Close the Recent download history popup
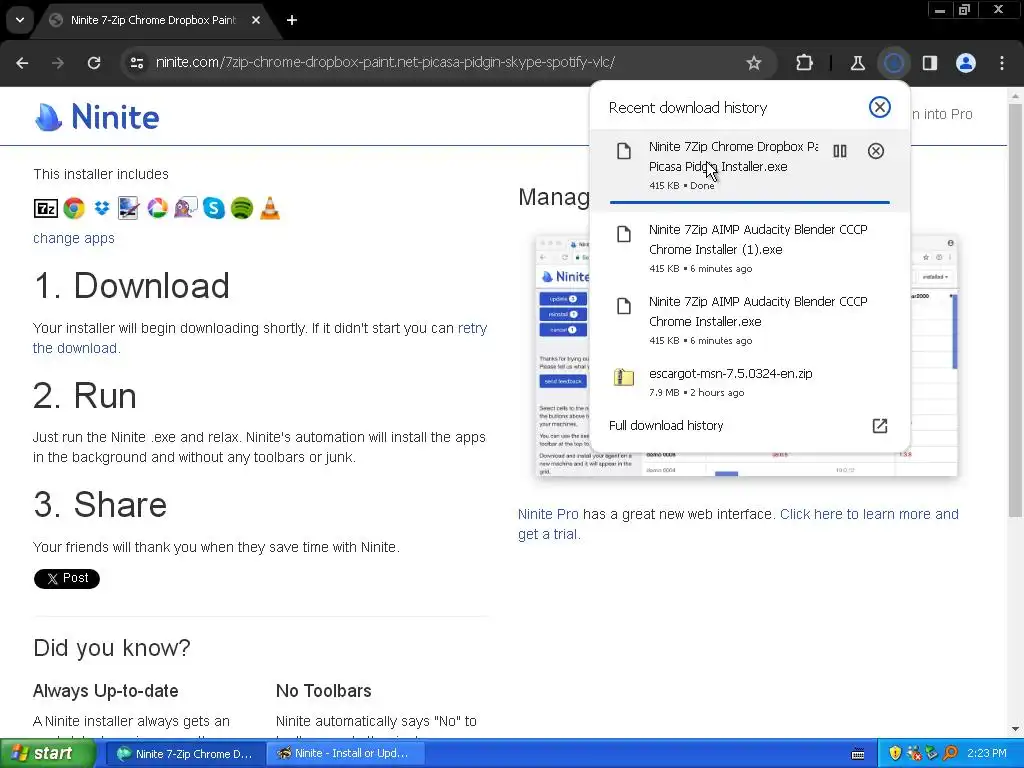The height and width of the screenshot is (768, 1024). coord(880,107)
